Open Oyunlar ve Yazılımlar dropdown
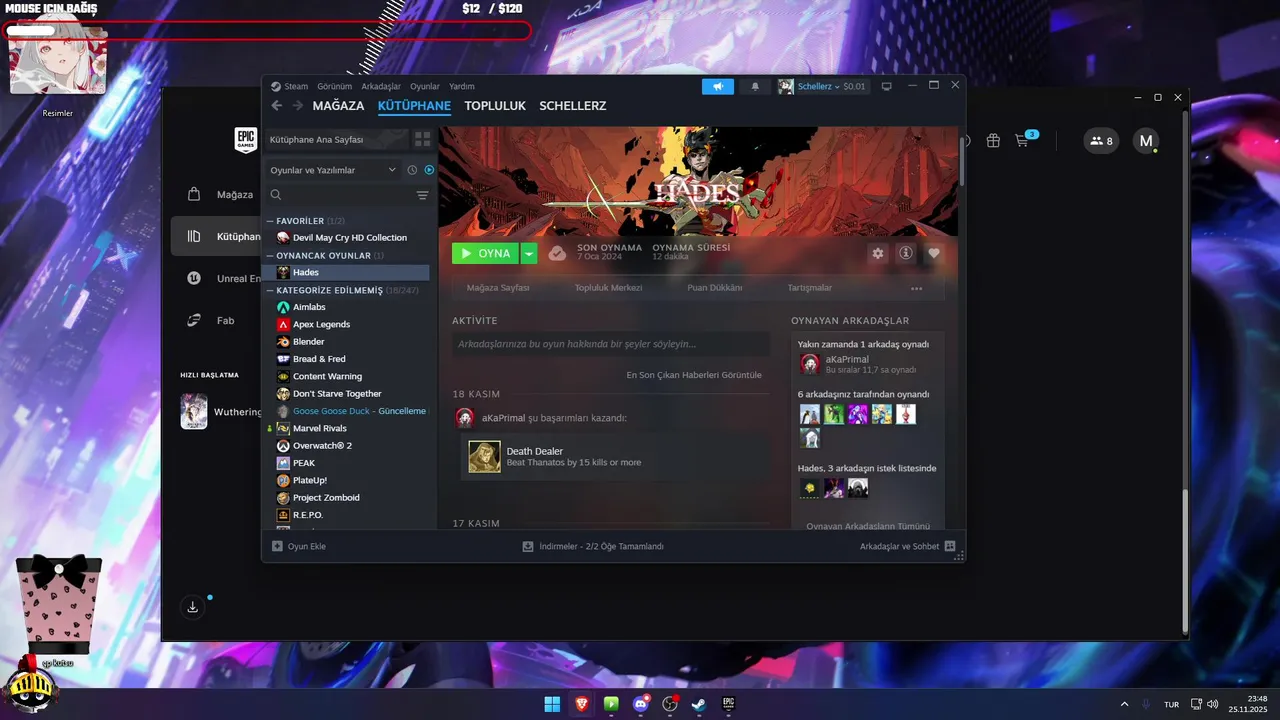The height and width of the screenshot is (720, 1280). (x=332, y=170)
